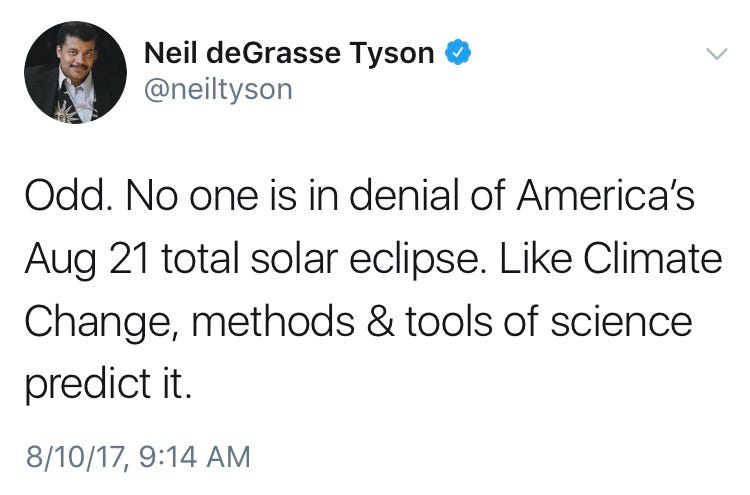Click the word "Change," in the tweet
This screenshot has width=750, height=495.
103,324
